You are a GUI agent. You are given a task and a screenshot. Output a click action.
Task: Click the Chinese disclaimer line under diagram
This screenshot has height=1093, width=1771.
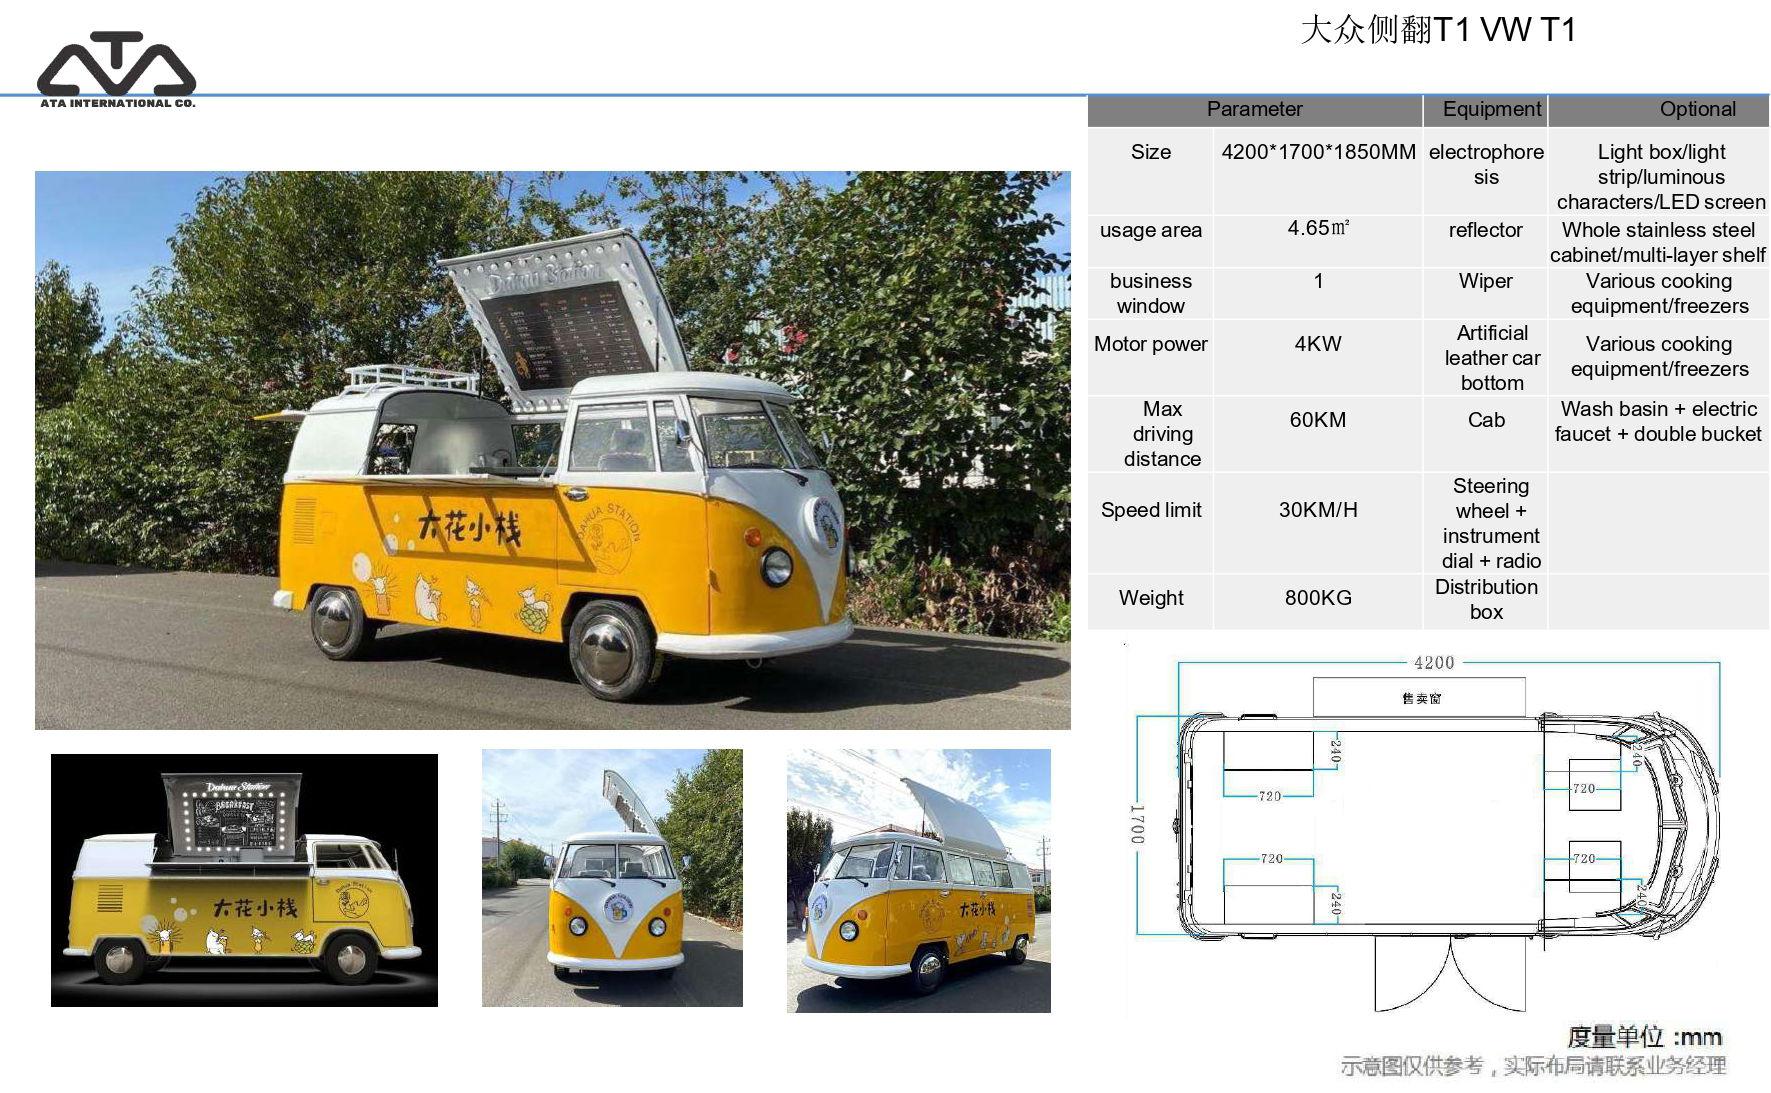(1533, 1066)
